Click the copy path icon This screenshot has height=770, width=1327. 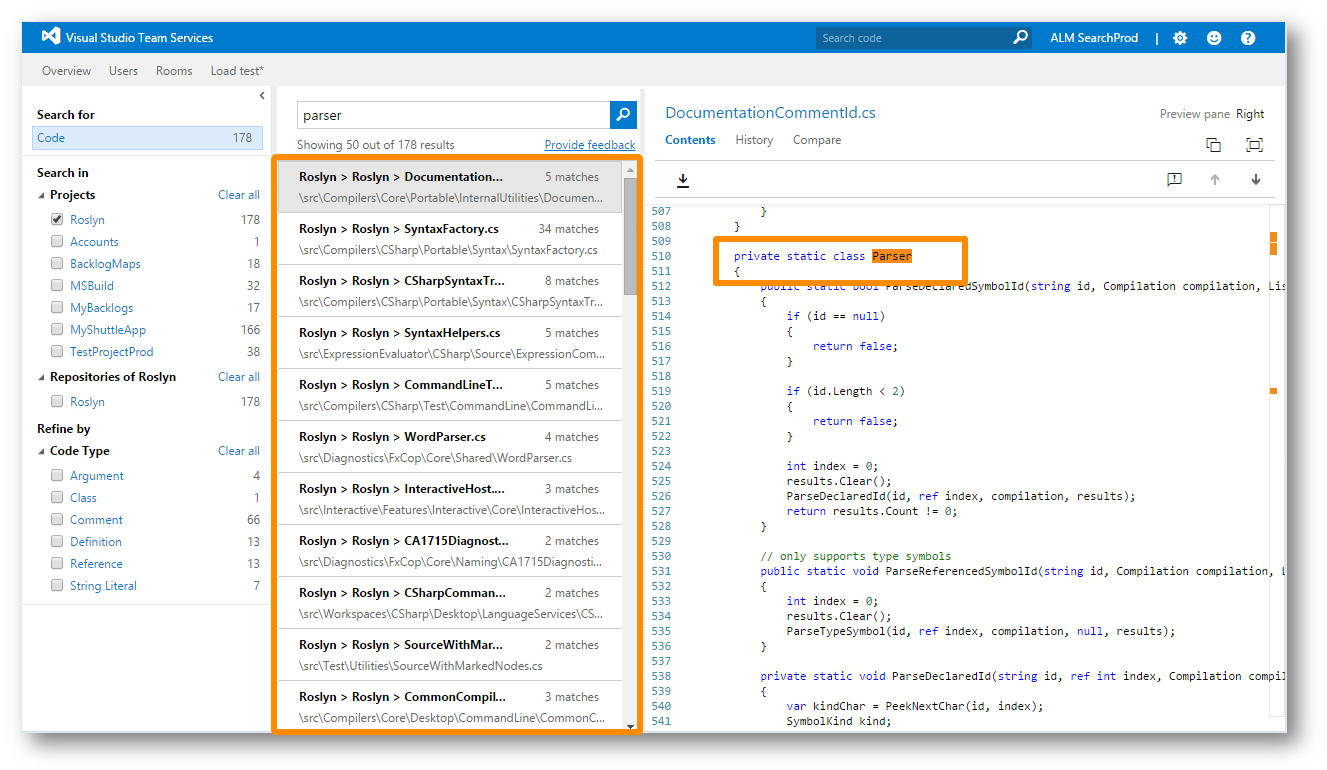pyautogui.click(x=1213, y=145)
